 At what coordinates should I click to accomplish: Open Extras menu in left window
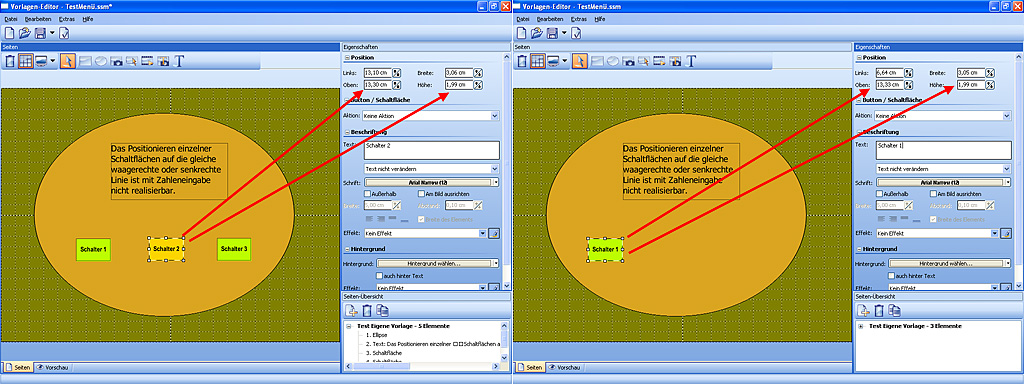pos(67,19)
